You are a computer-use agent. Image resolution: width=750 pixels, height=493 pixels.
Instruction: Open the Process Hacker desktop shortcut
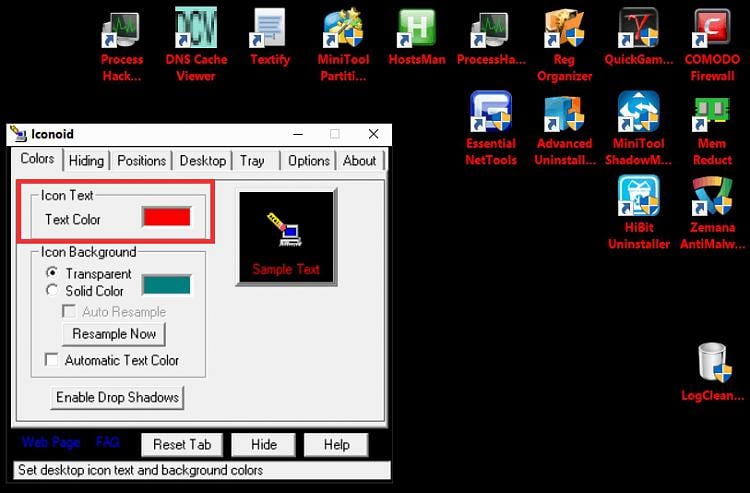122,45
